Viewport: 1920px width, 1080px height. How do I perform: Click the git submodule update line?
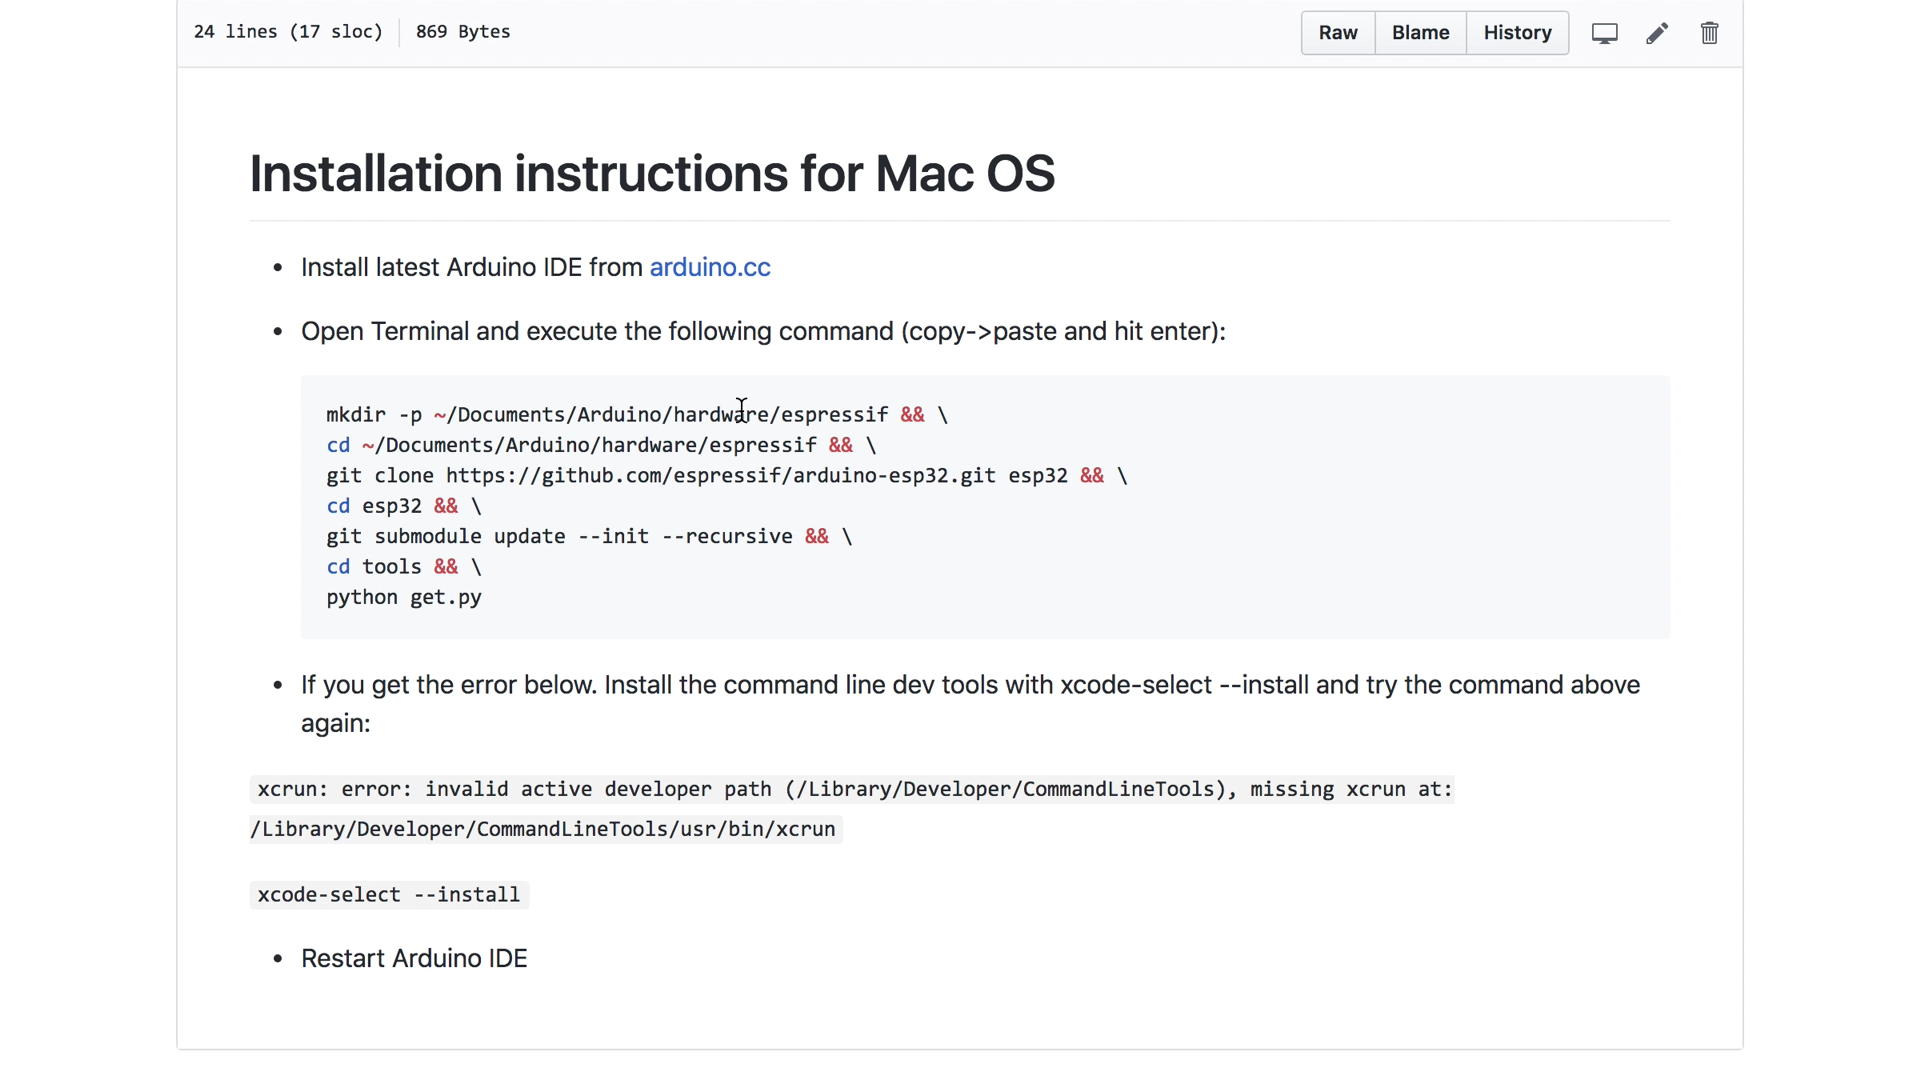pyautogui.click(x=589, y=536)
